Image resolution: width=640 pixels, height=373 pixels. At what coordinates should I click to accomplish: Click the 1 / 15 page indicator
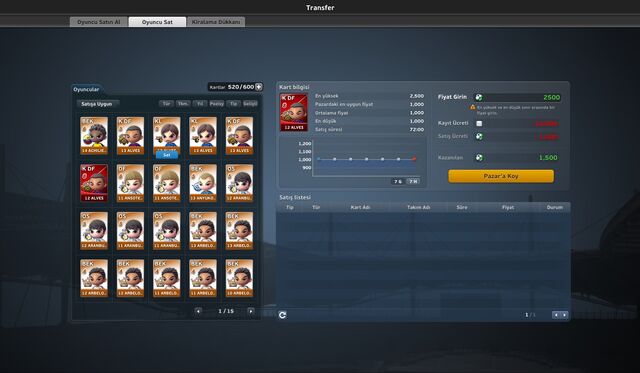tap(226, 311)
